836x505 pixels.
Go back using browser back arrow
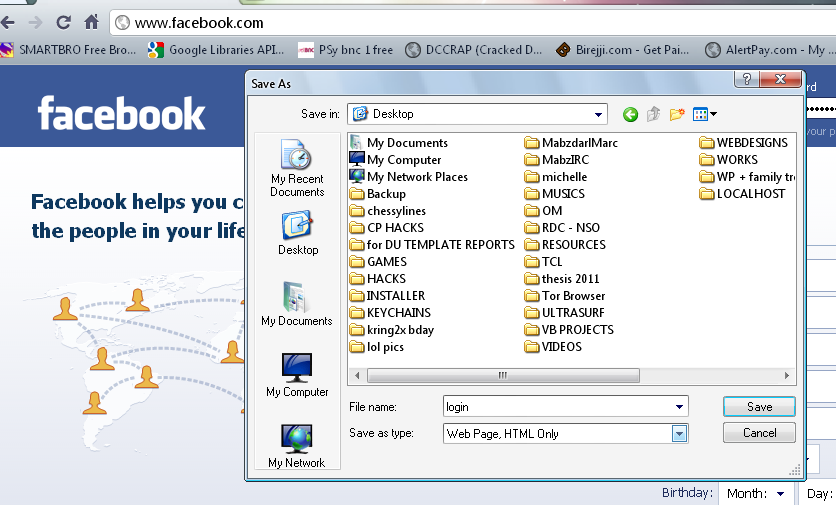click(7, 22)
